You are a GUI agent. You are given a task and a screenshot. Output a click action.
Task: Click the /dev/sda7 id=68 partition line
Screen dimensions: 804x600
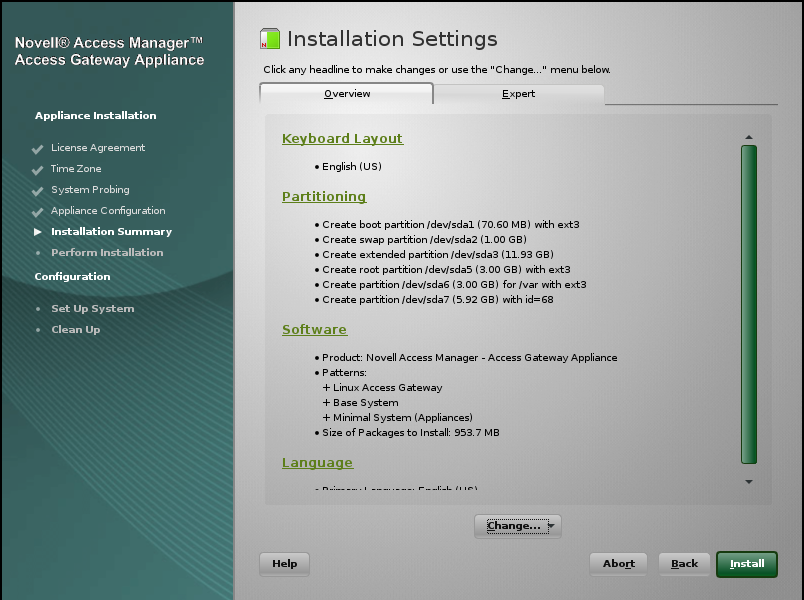coord(438,299)
